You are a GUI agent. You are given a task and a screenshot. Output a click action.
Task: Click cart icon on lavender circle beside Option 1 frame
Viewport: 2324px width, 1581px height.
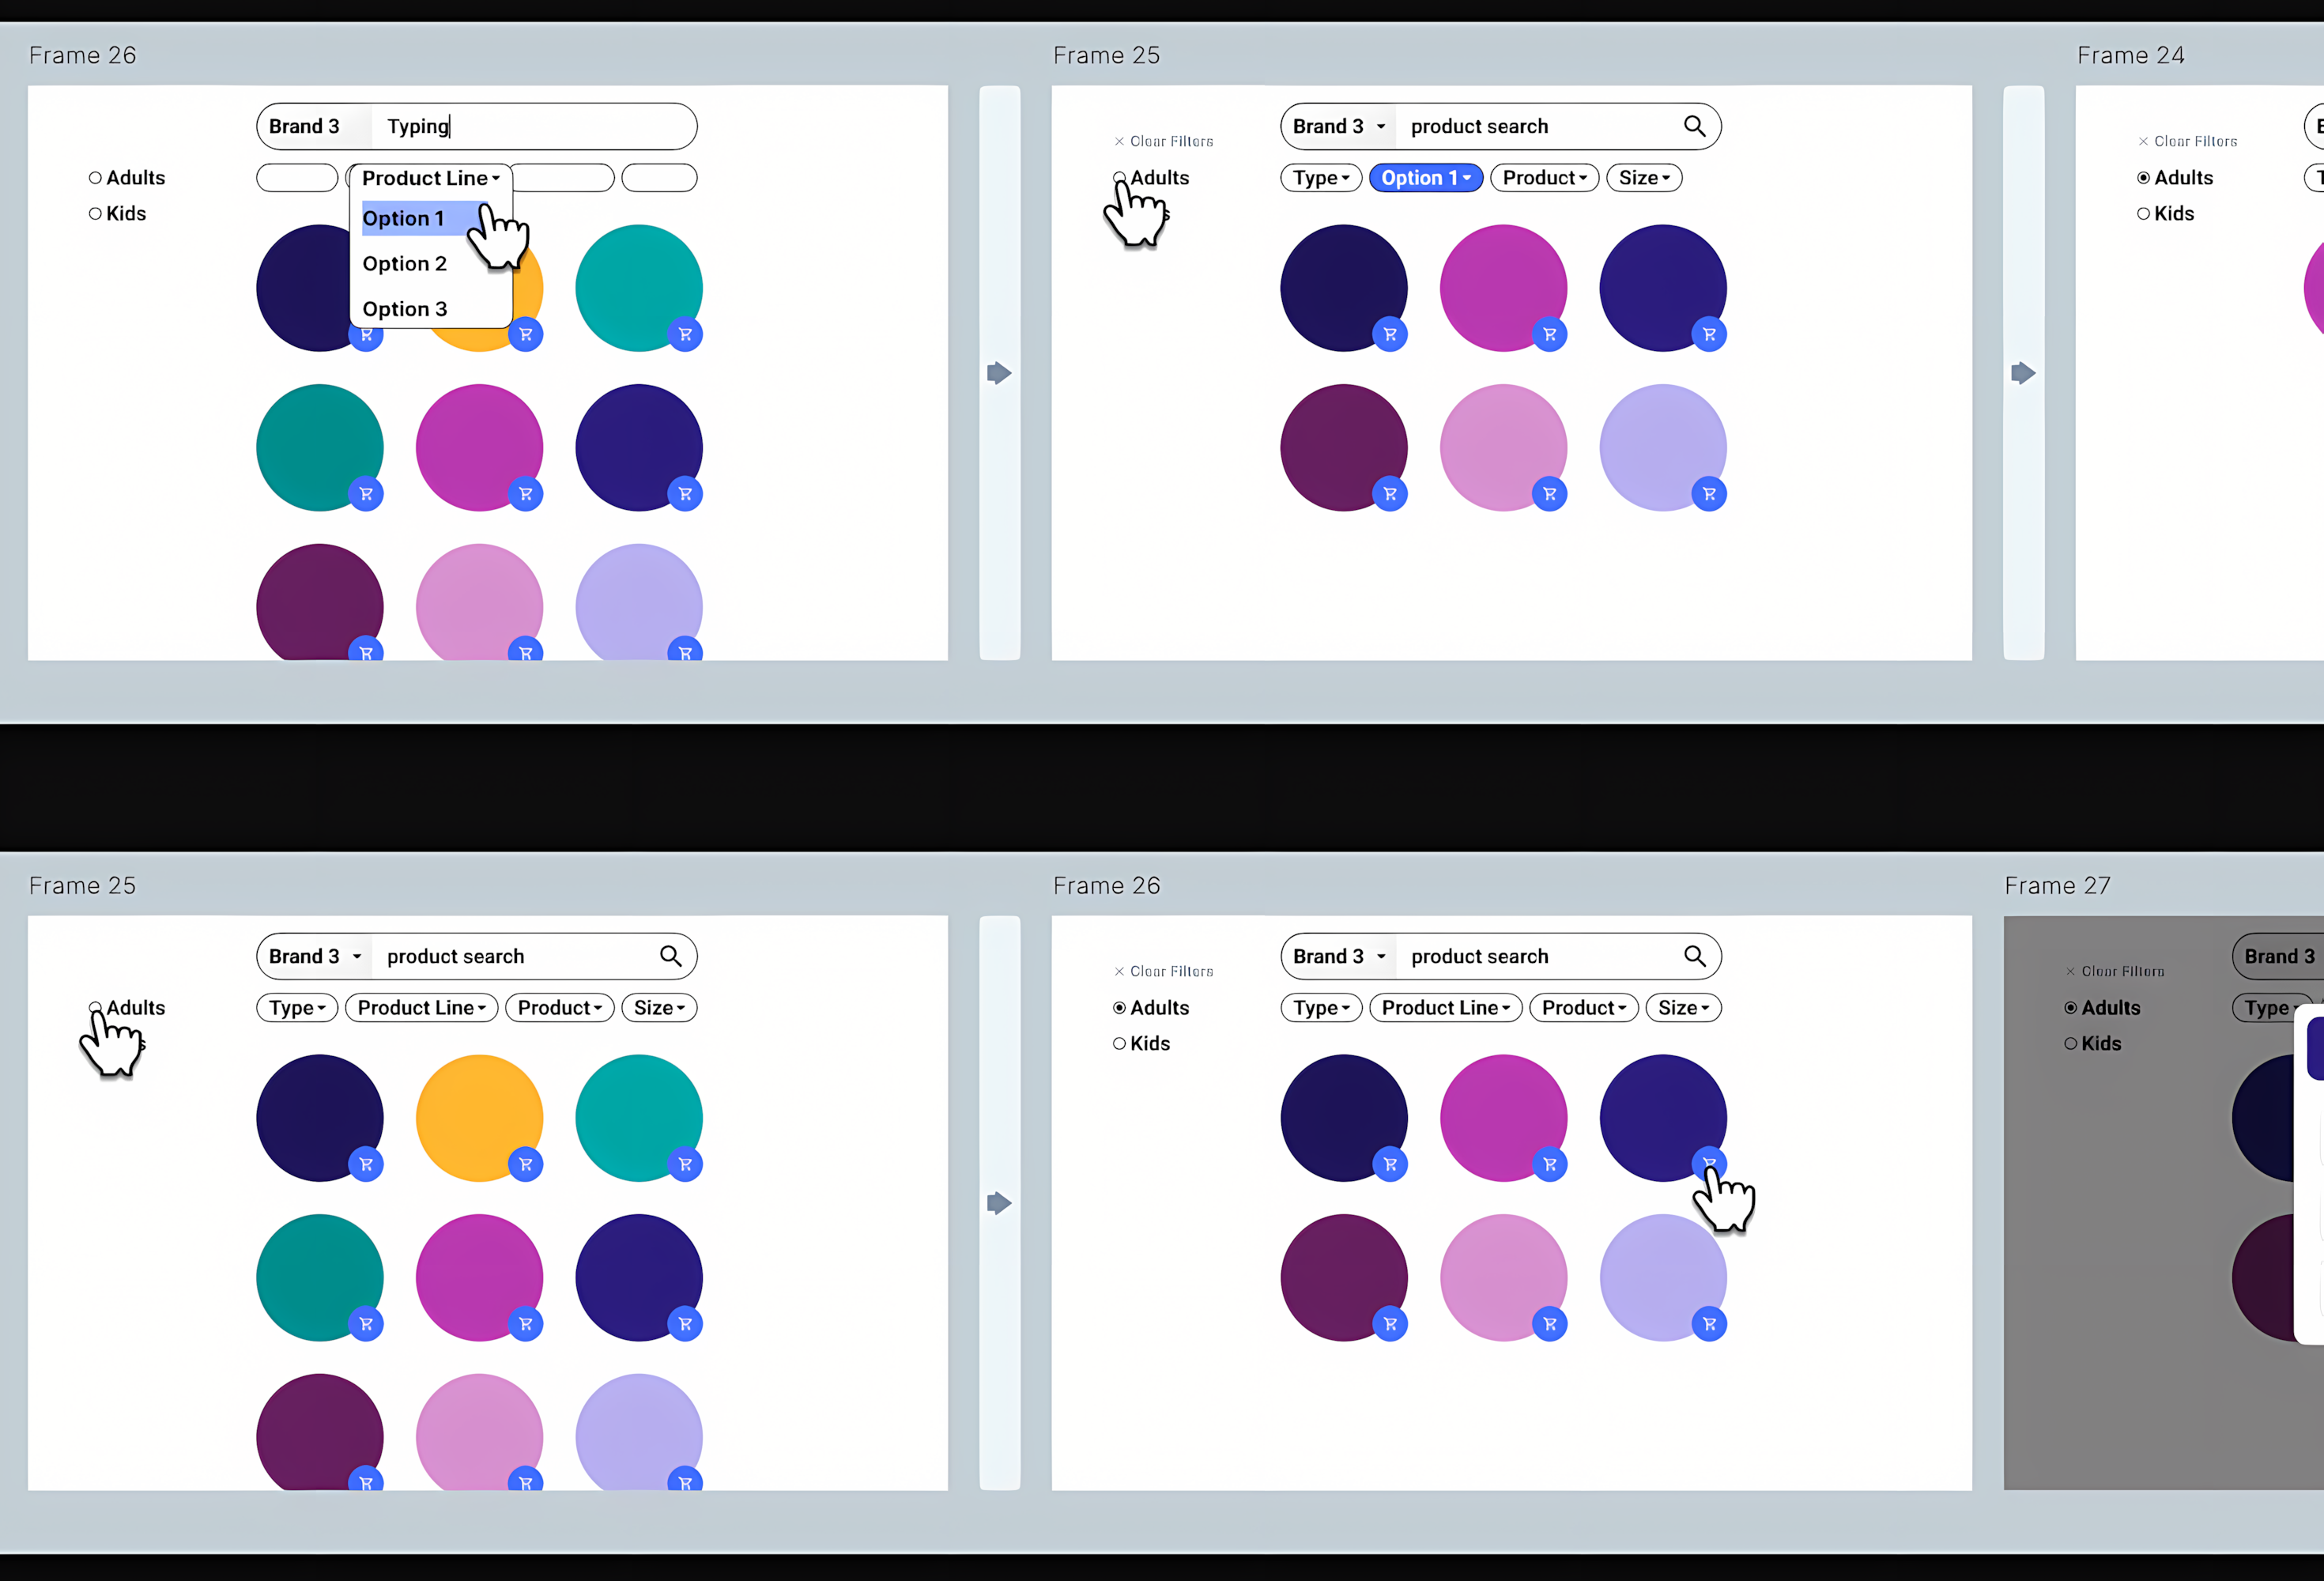pos(1709,494)
